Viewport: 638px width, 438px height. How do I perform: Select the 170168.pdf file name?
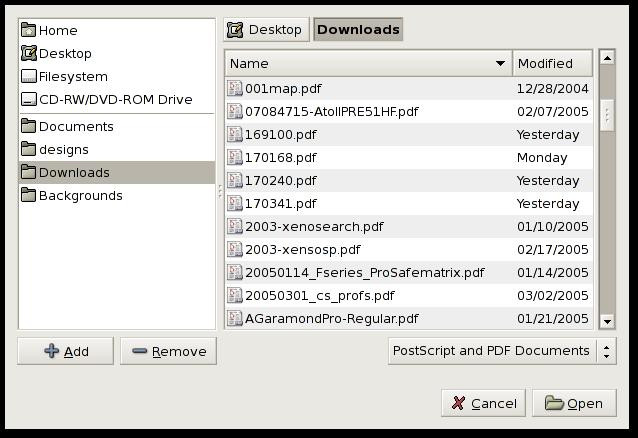pyautogui.click(x=281, y=158)
